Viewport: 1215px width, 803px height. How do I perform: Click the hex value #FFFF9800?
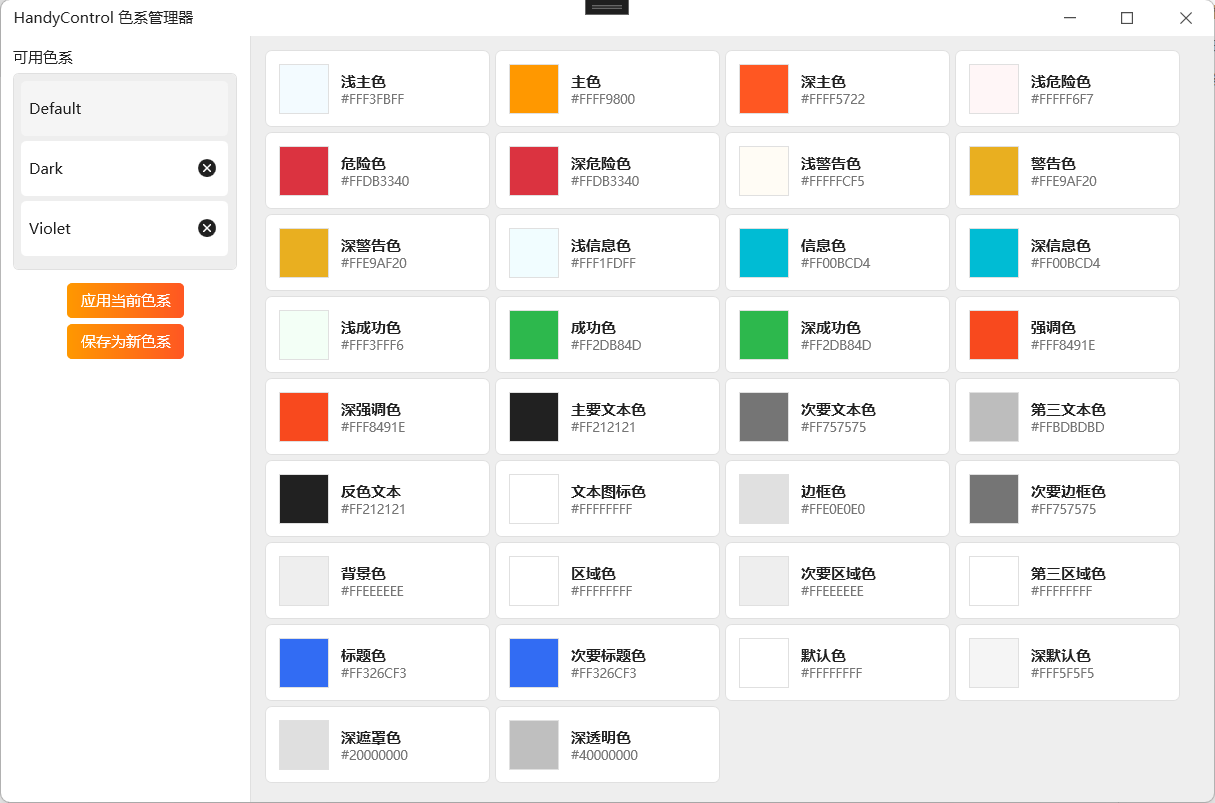tap(603, 99)
